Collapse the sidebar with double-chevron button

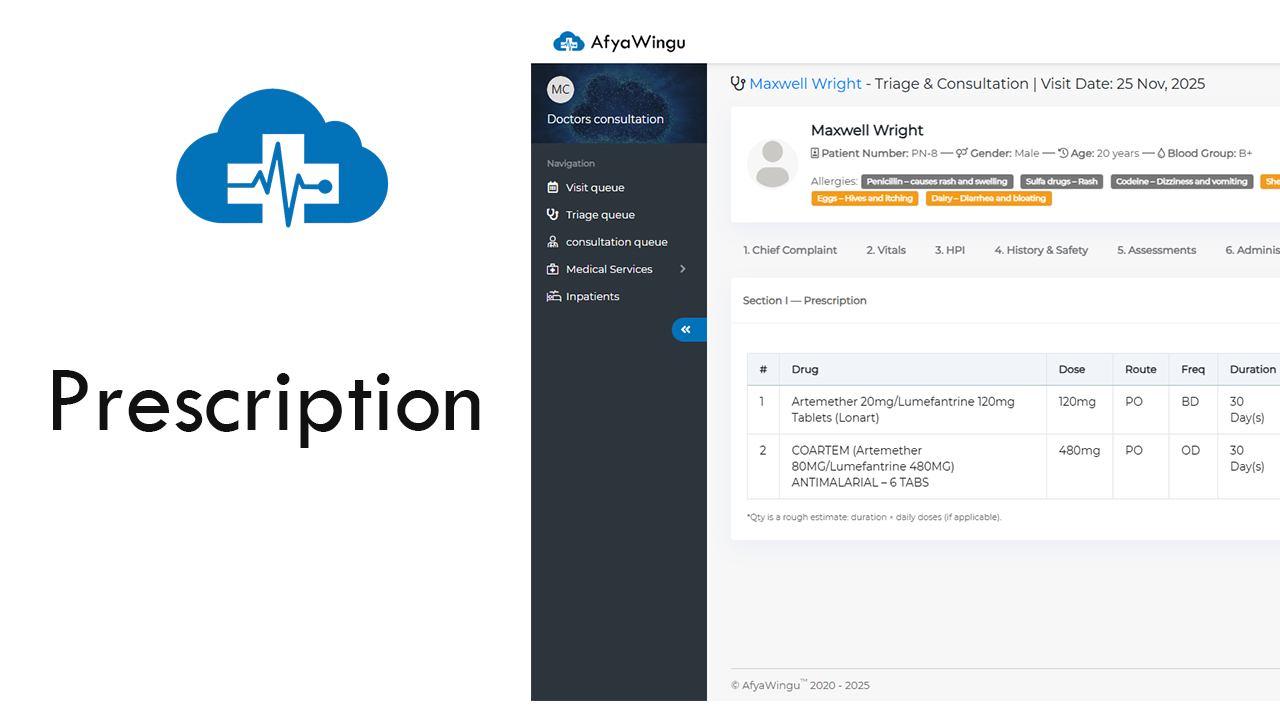click(688, 329)
